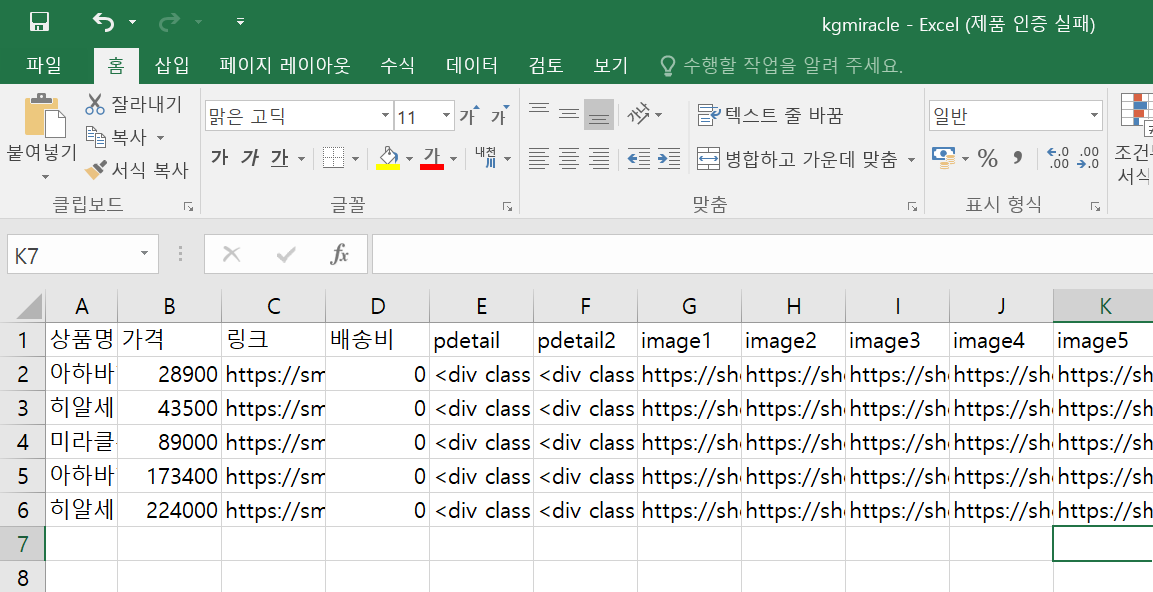Click the insert function fx icon
Screen dimensions: 1153x592
(x=340, y=255)
